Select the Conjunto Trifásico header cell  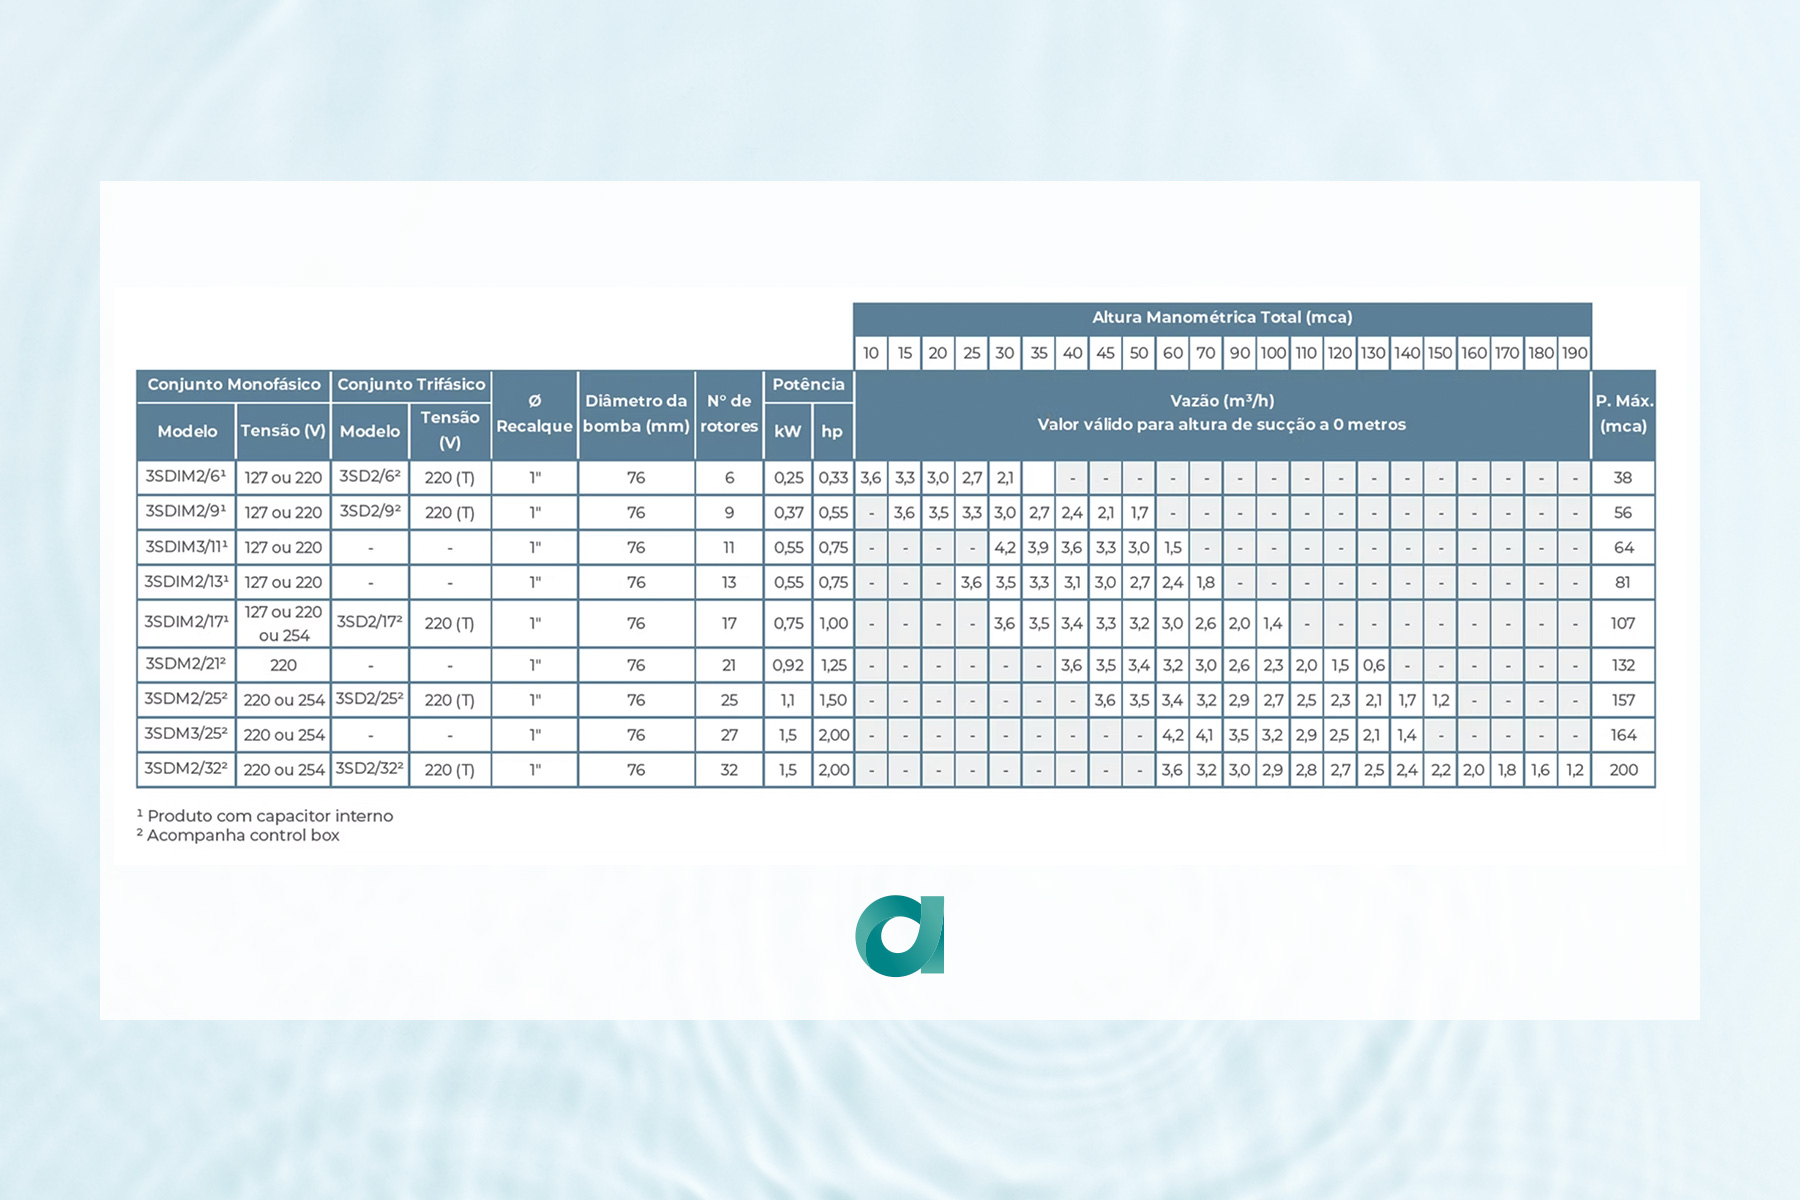point(410,385)
